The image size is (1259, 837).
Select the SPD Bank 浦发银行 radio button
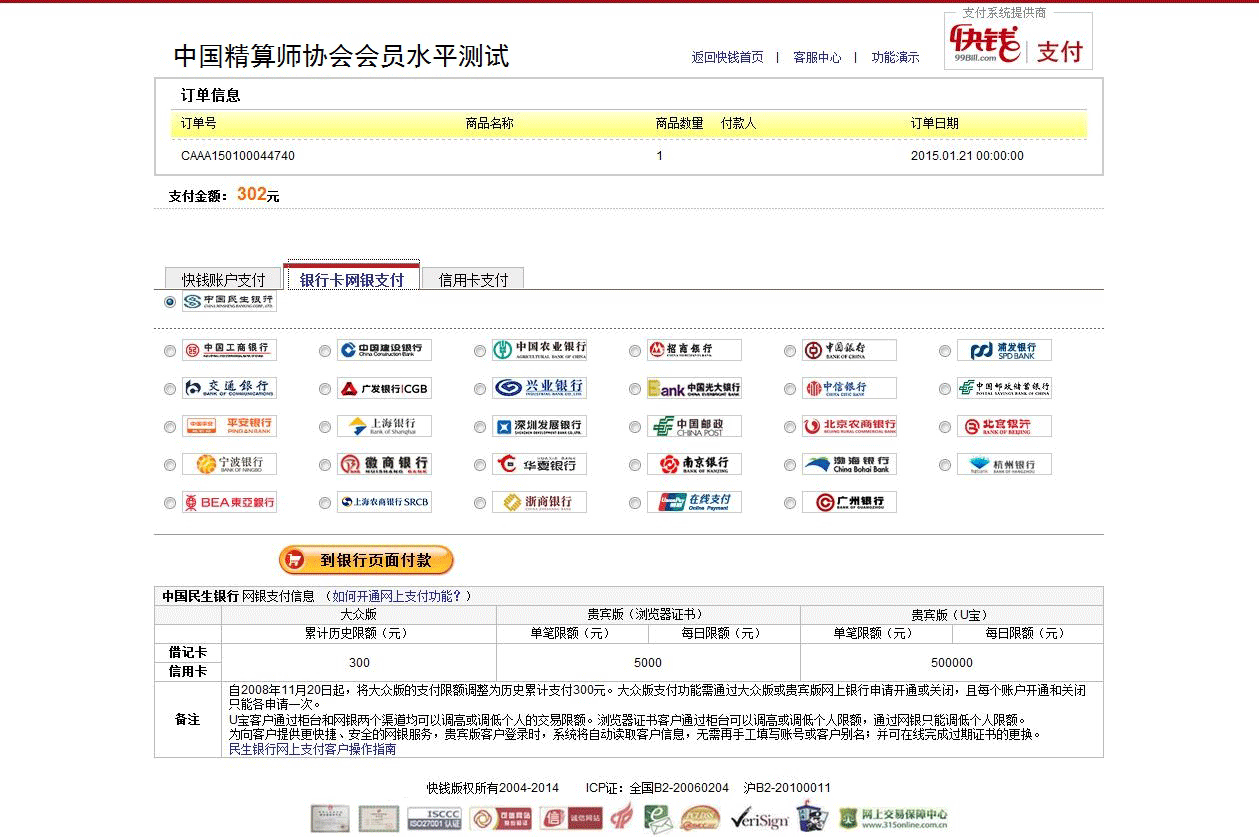945,351
